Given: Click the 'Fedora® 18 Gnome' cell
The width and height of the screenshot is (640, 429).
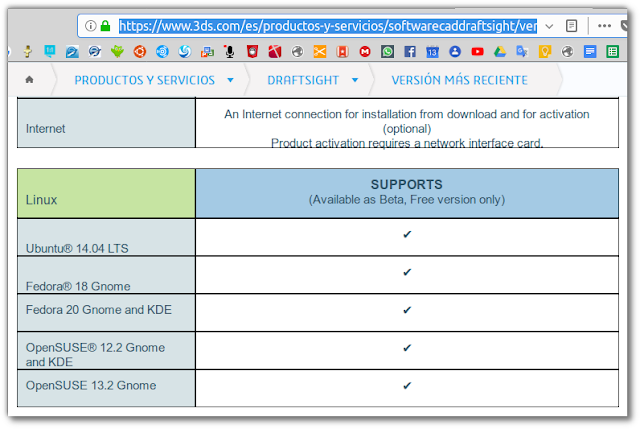Looking at the screenshot, I should pos(106,275).
